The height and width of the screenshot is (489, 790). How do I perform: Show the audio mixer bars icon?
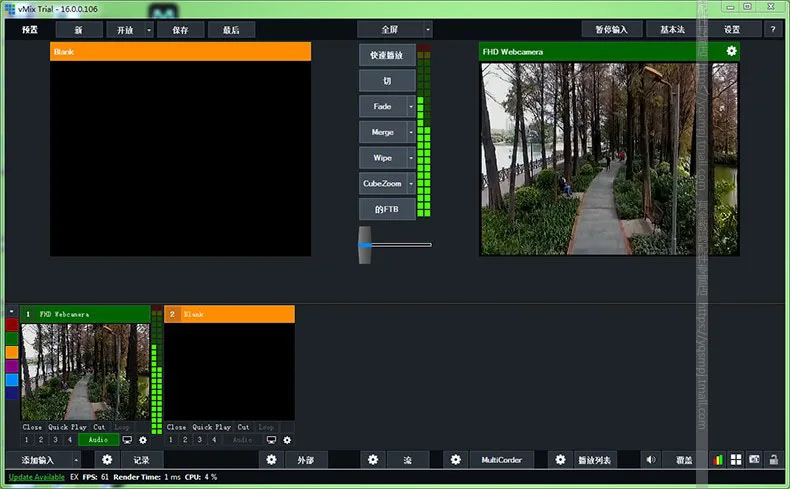tap(718, 460)
